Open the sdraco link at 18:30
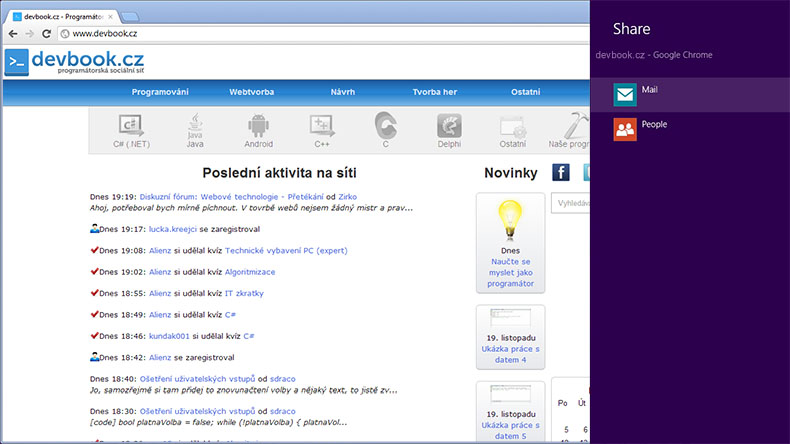 click(283, 411)
